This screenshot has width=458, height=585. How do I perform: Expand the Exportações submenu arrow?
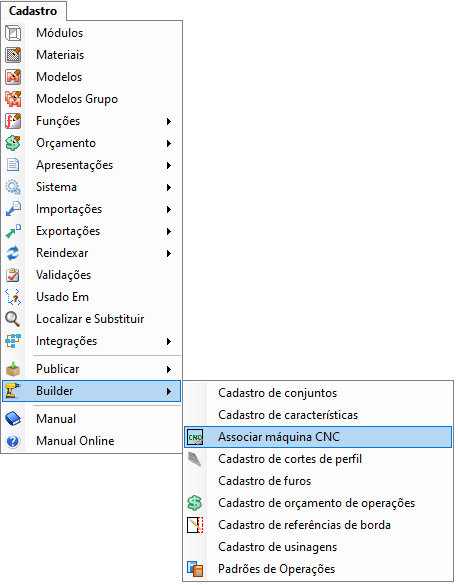point(169,231)
